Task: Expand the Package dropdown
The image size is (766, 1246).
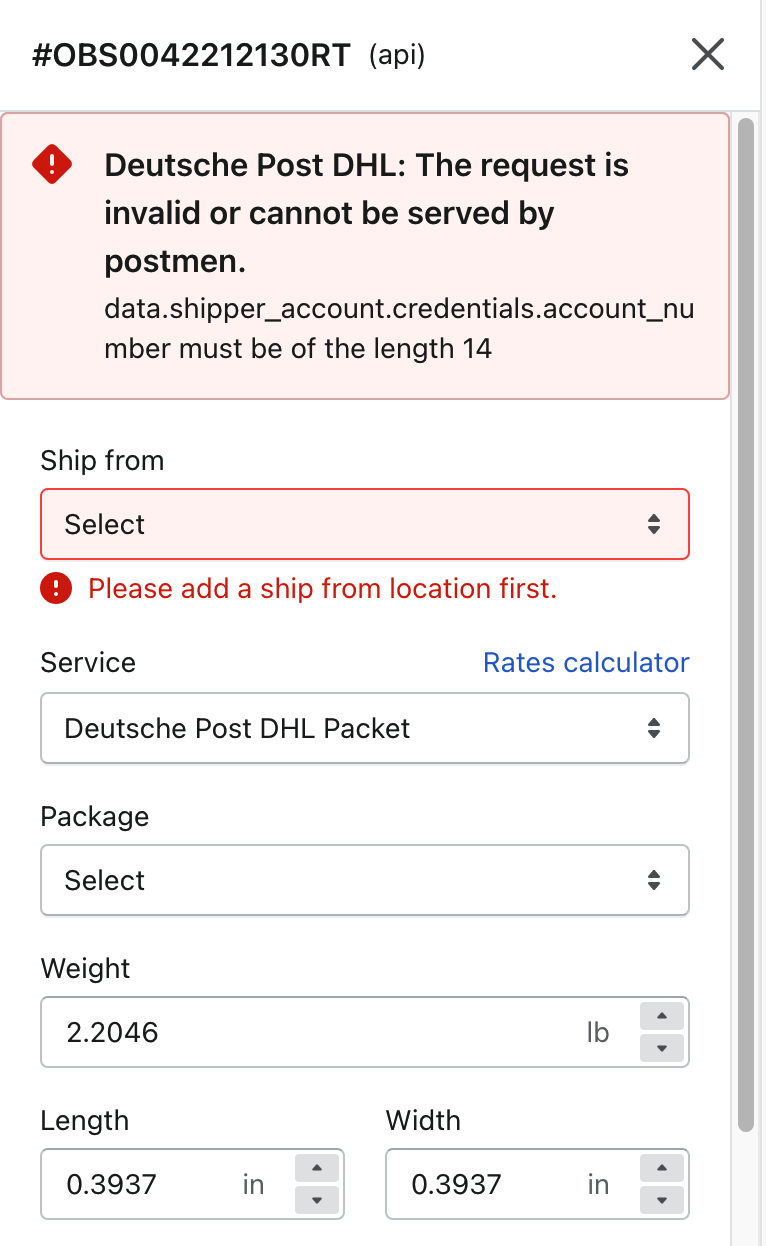Action: (364, 880)
